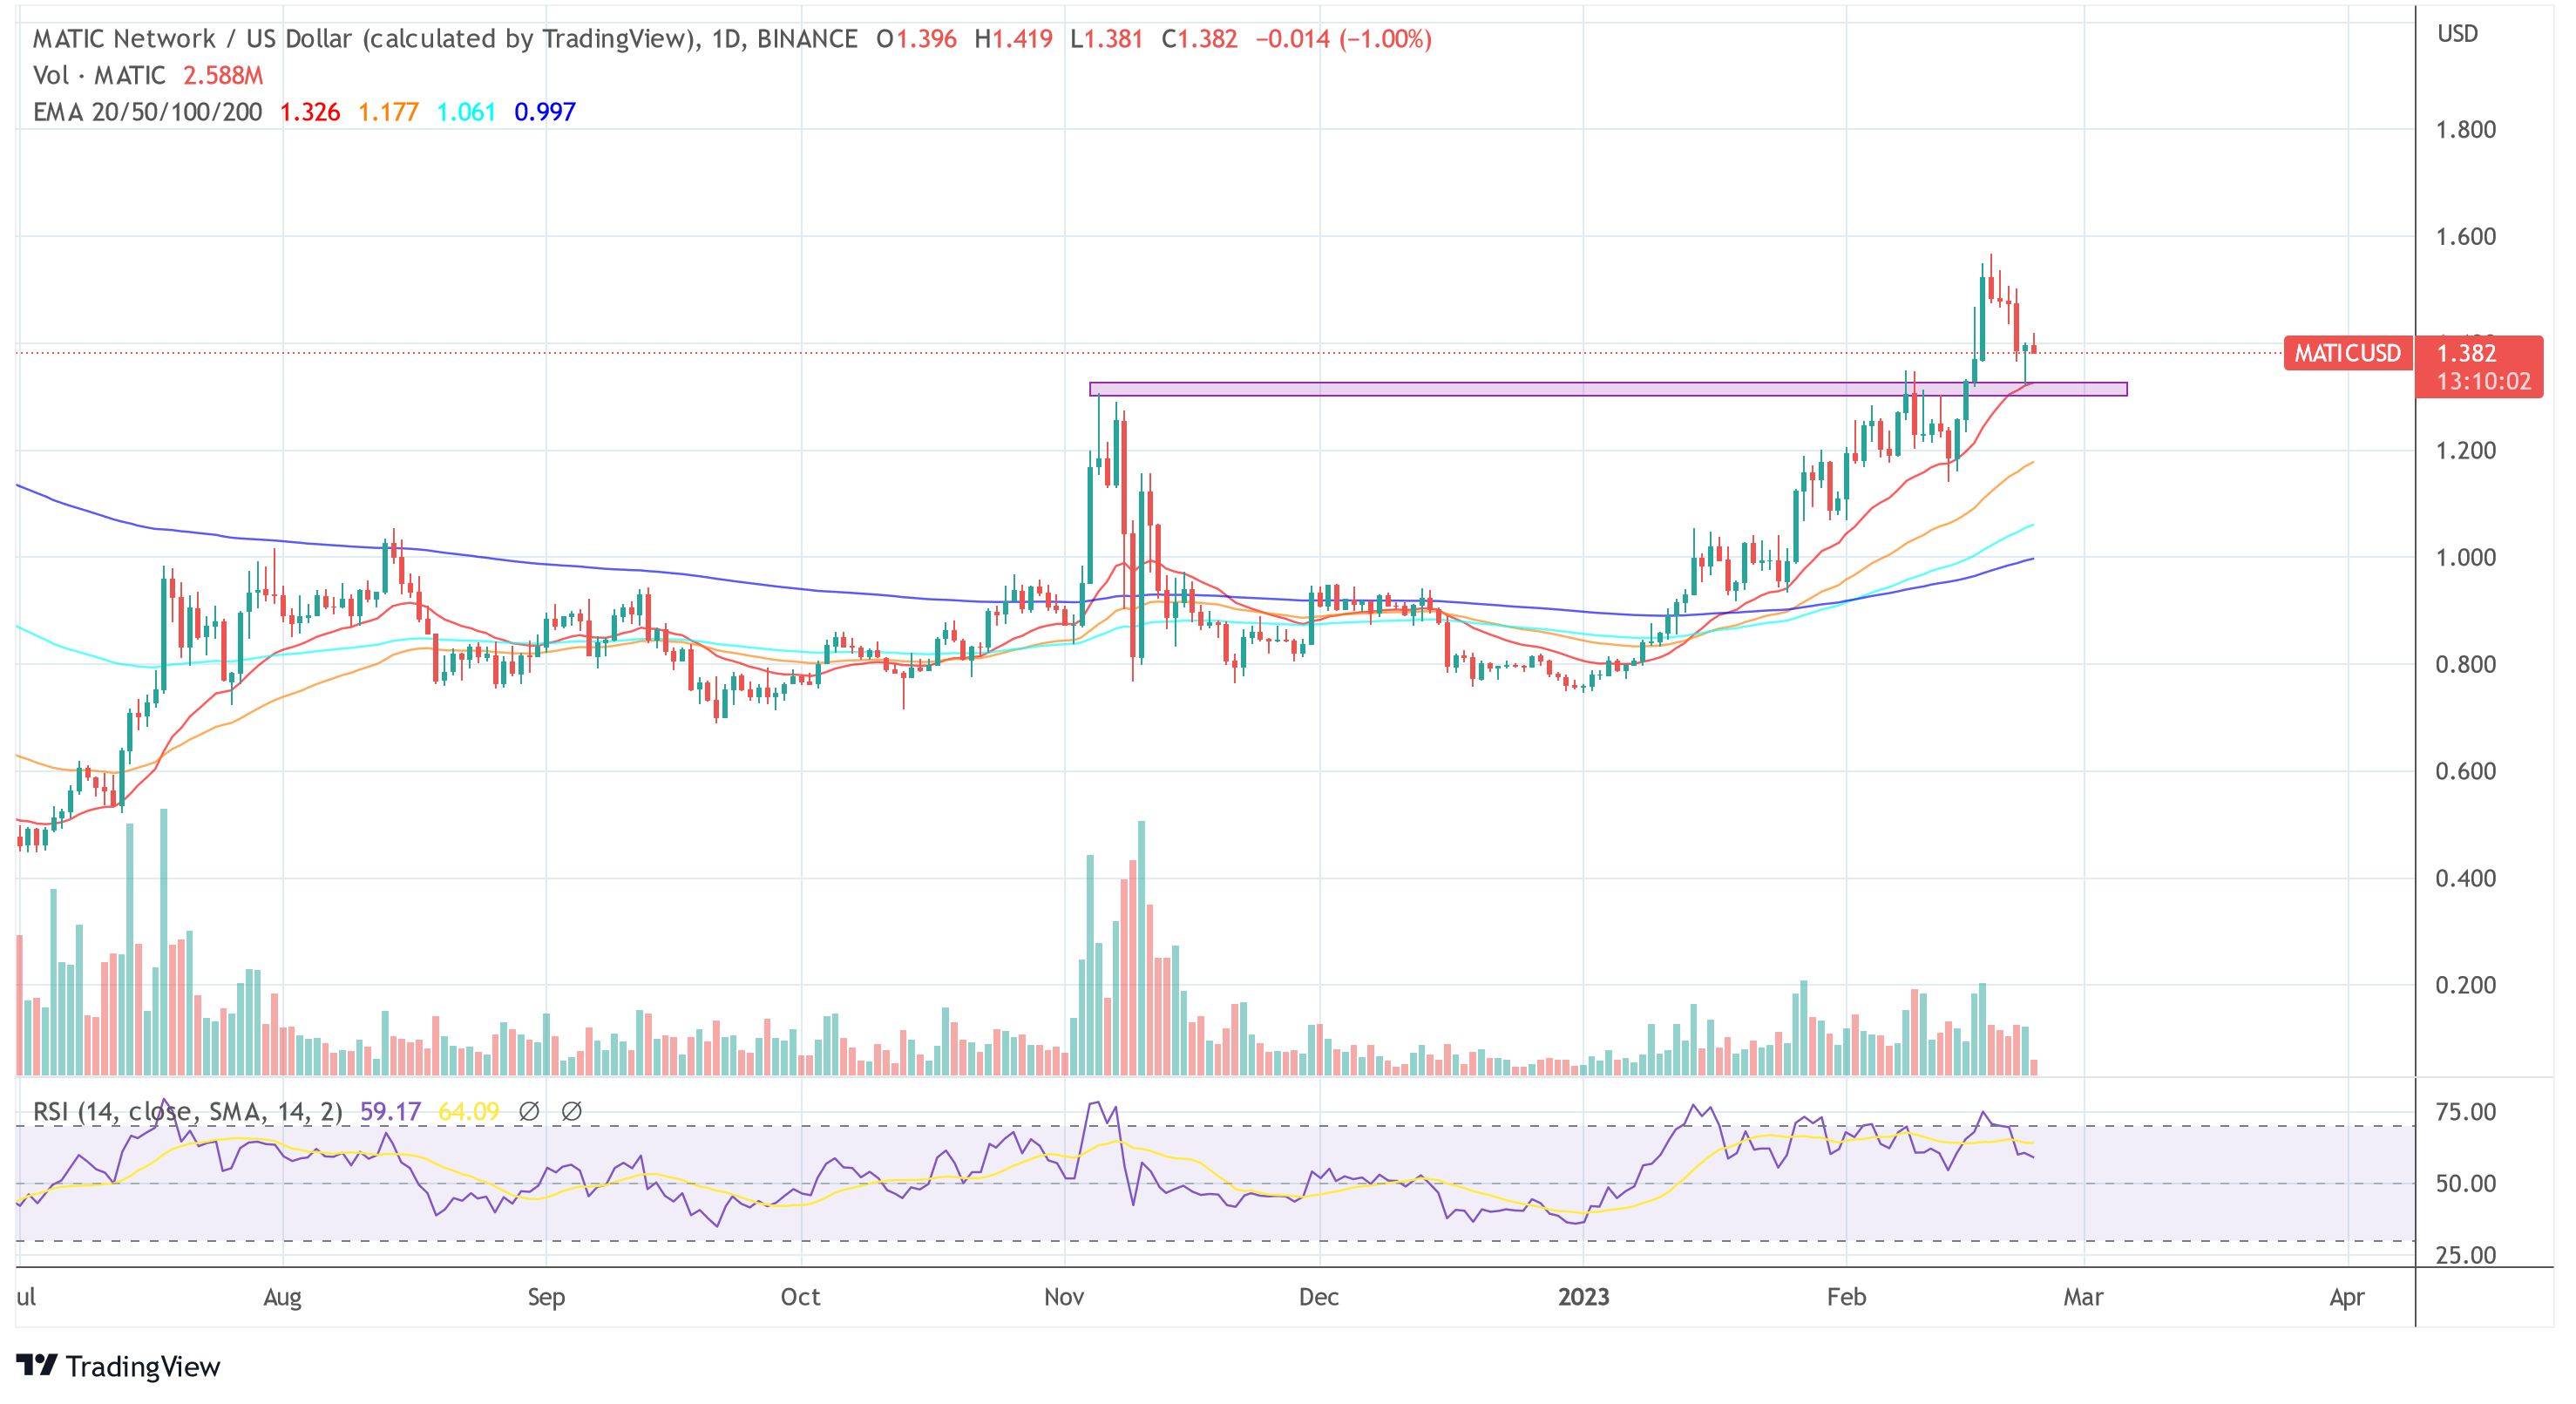Select the purple resistance zone rectangle
The width and height of the screenshot is (2576, 1404).
pyautogui.click(x=1608, y=389)
